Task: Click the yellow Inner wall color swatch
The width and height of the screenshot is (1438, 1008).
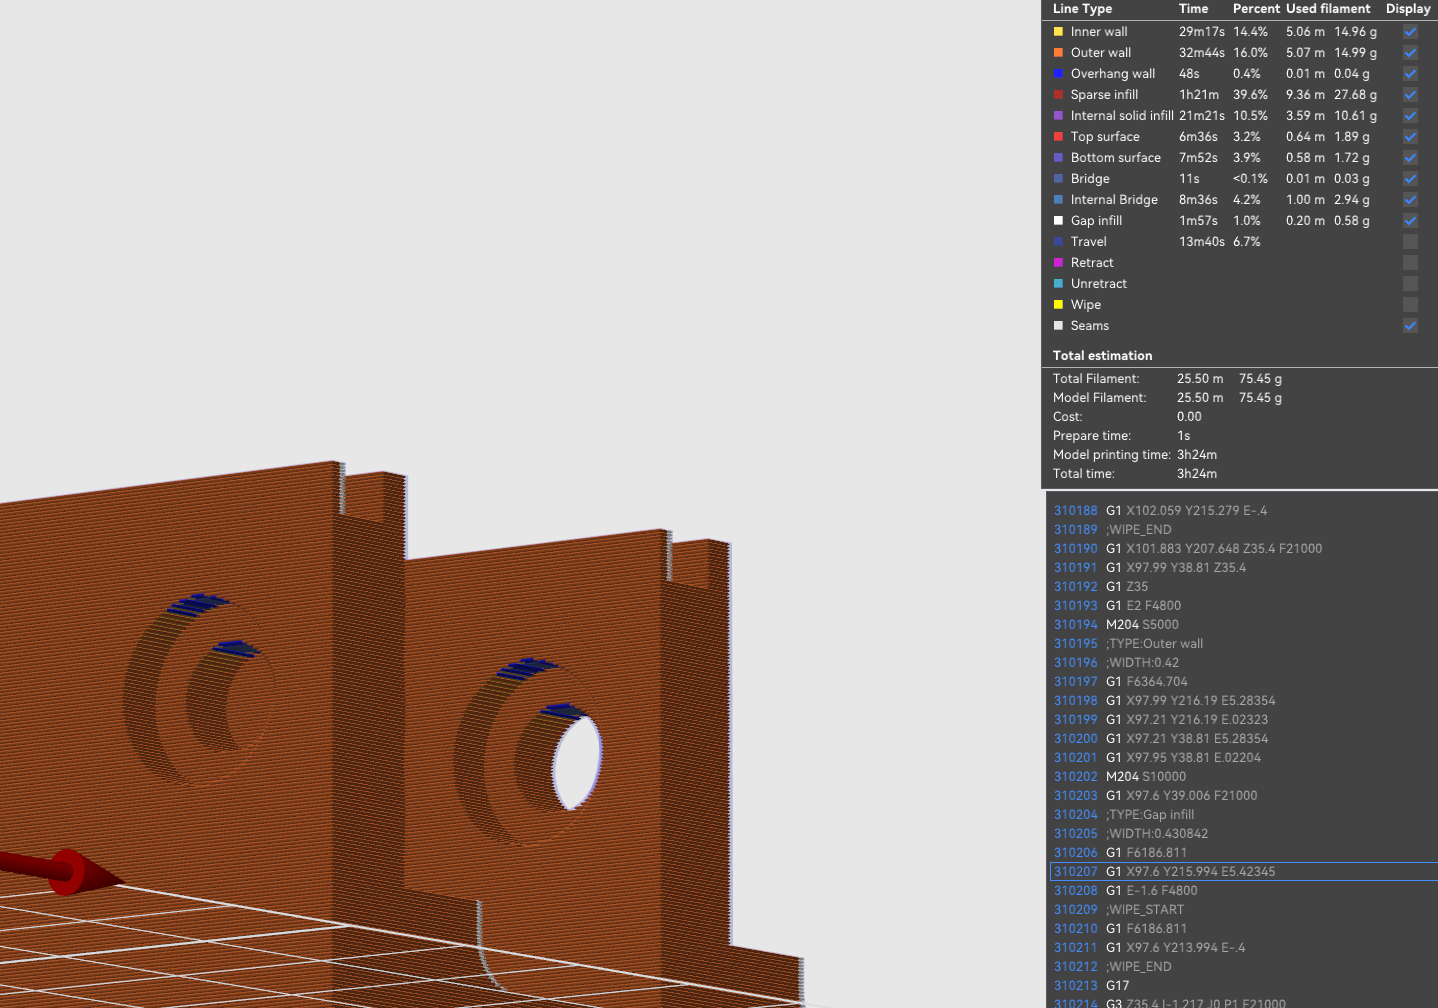Action: (x=1058, y=32)
